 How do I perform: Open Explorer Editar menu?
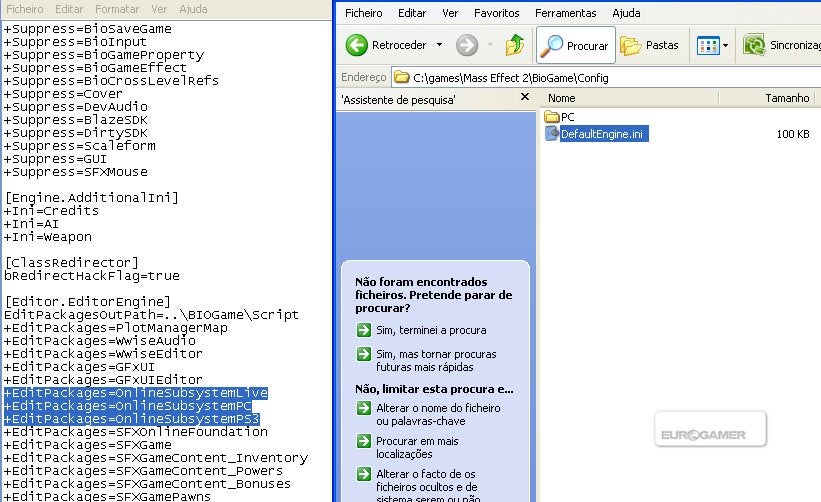coord(412,13)
